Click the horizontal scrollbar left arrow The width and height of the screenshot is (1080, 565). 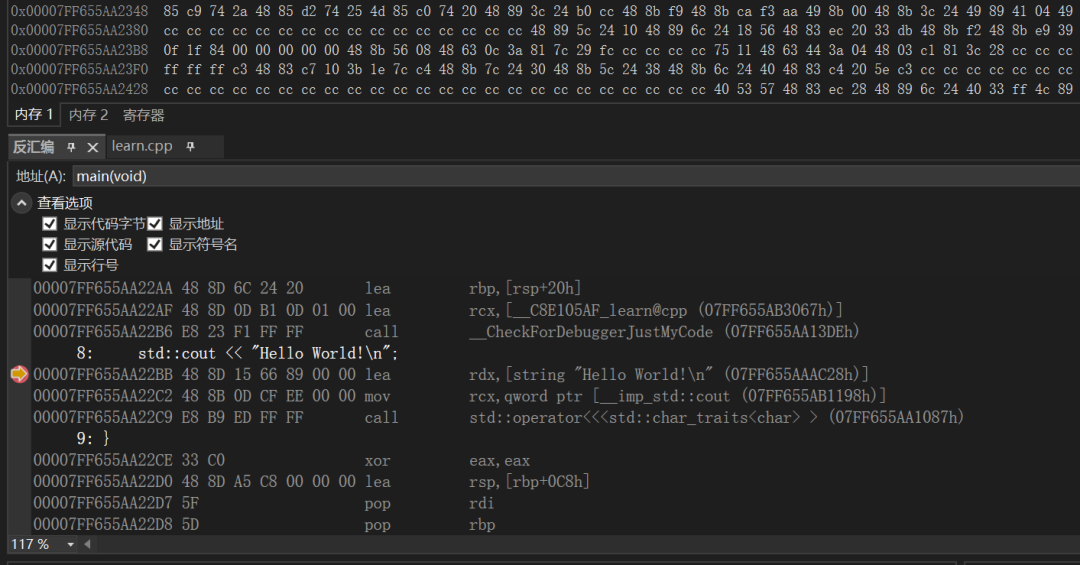pyautogui.click(x=87, y=544)
